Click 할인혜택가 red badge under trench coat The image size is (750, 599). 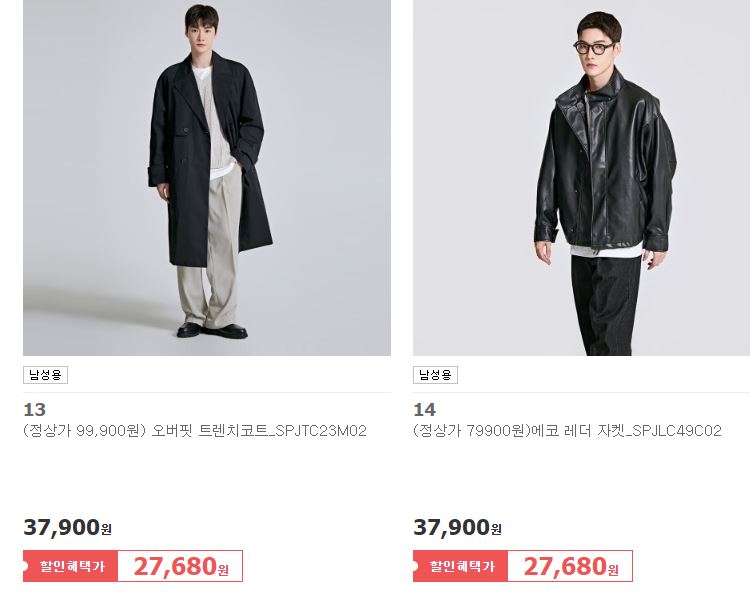pos(70,566)
